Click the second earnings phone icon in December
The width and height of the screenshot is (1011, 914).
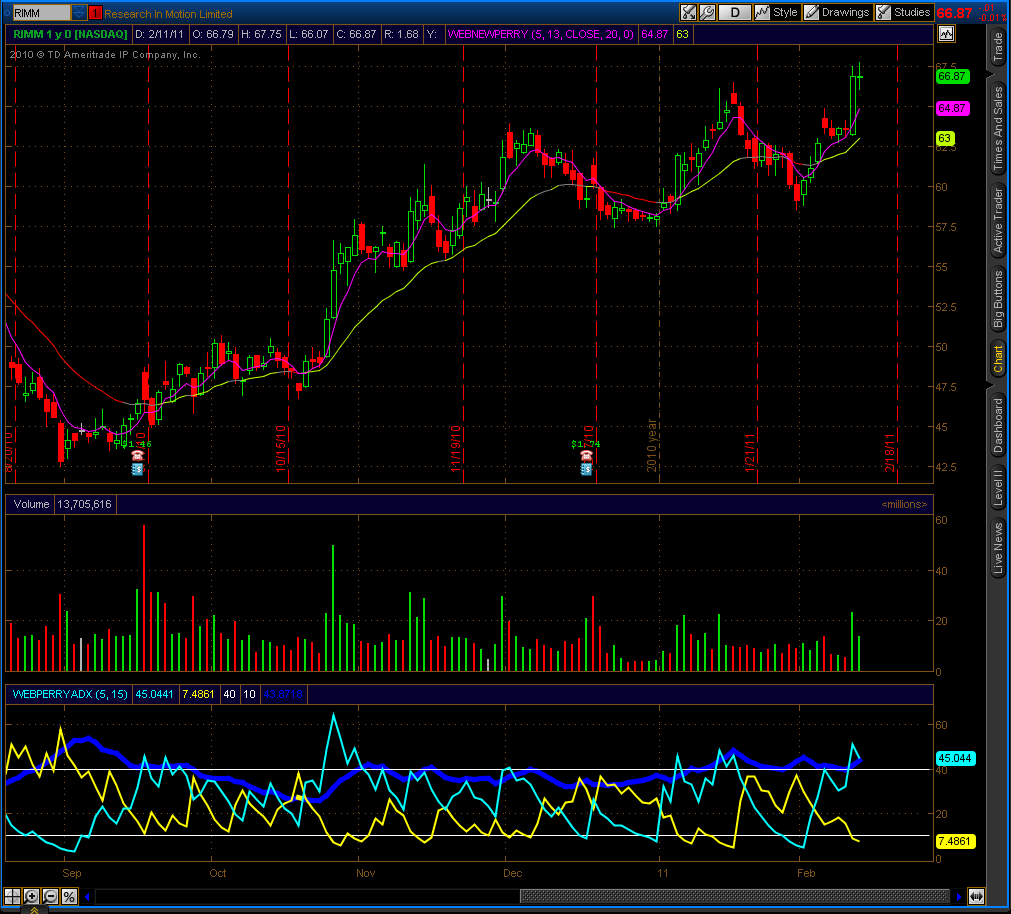point(586,456)
